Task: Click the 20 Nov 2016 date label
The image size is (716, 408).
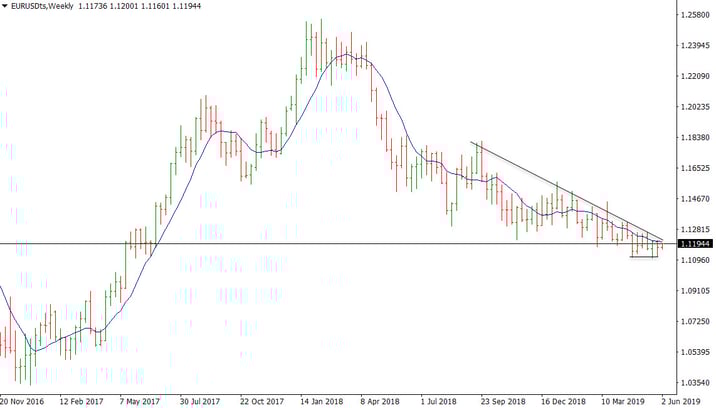Action: (x=22, y=402)
